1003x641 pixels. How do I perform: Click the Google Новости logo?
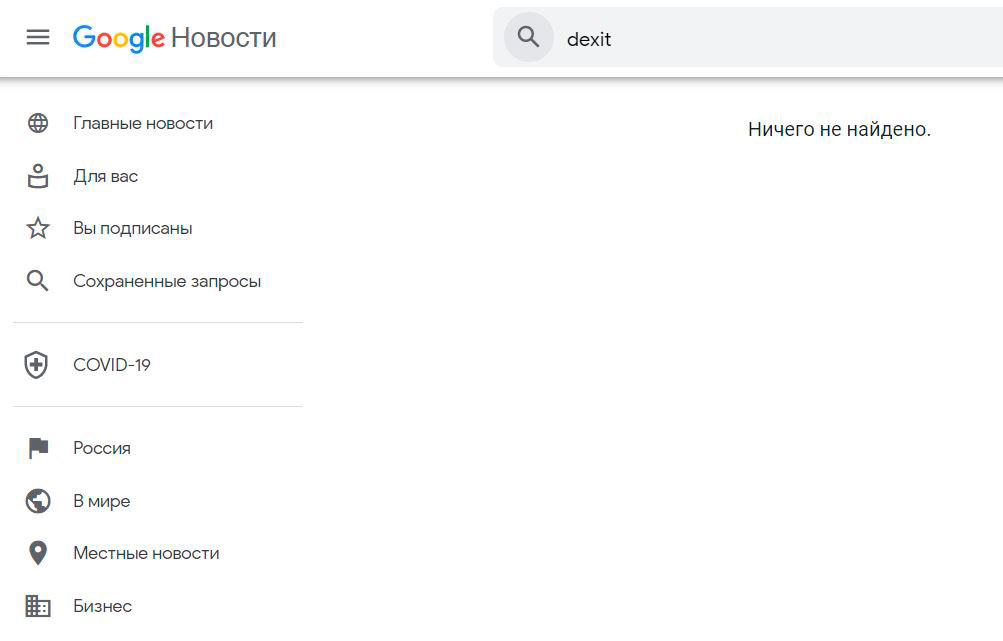(175, 38)
